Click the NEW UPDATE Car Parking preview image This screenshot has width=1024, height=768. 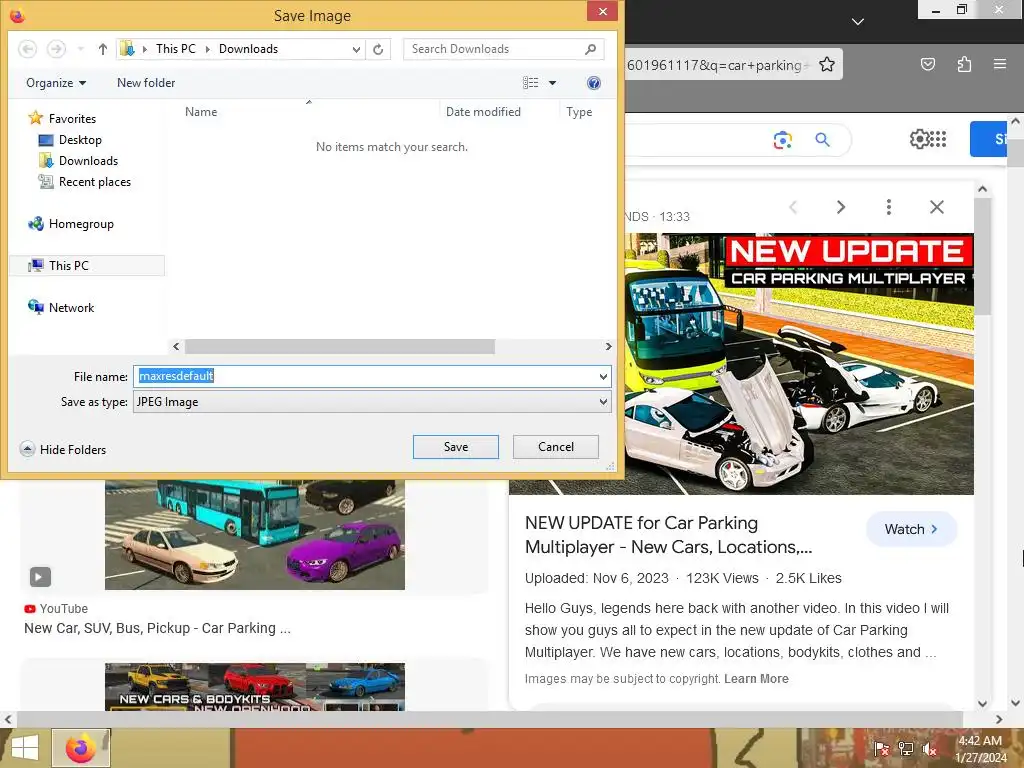[x=799, y=364]
